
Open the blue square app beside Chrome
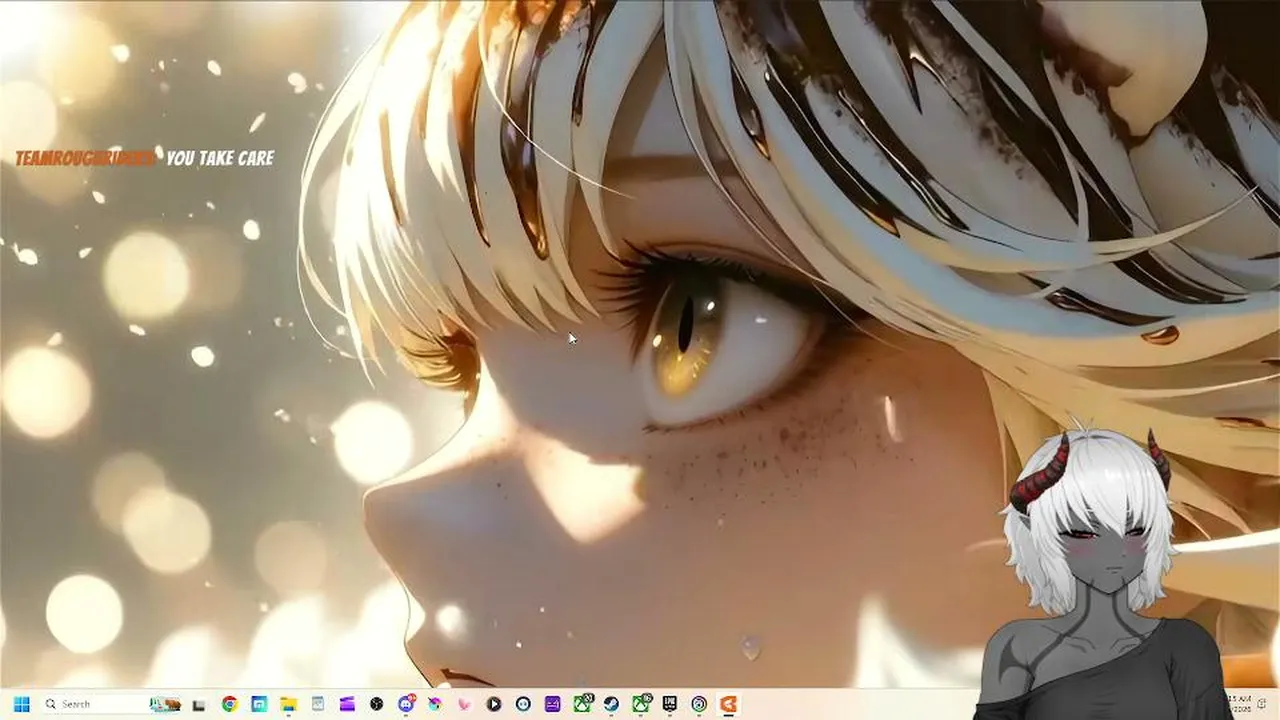(x=259, y=704)
